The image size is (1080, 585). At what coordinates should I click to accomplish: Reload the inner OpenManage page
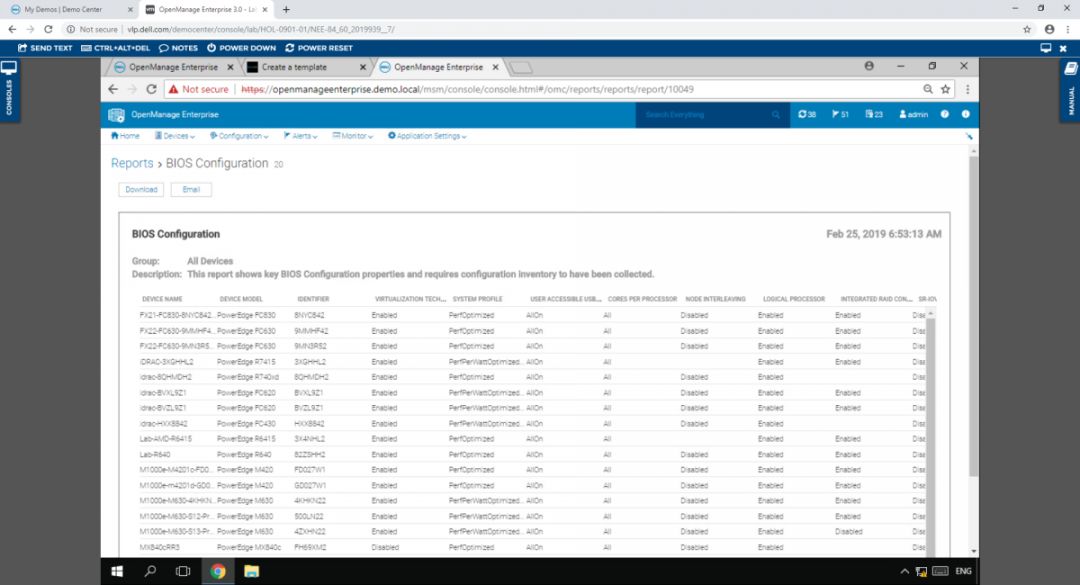pyautogui.click(x=152, y=89)
